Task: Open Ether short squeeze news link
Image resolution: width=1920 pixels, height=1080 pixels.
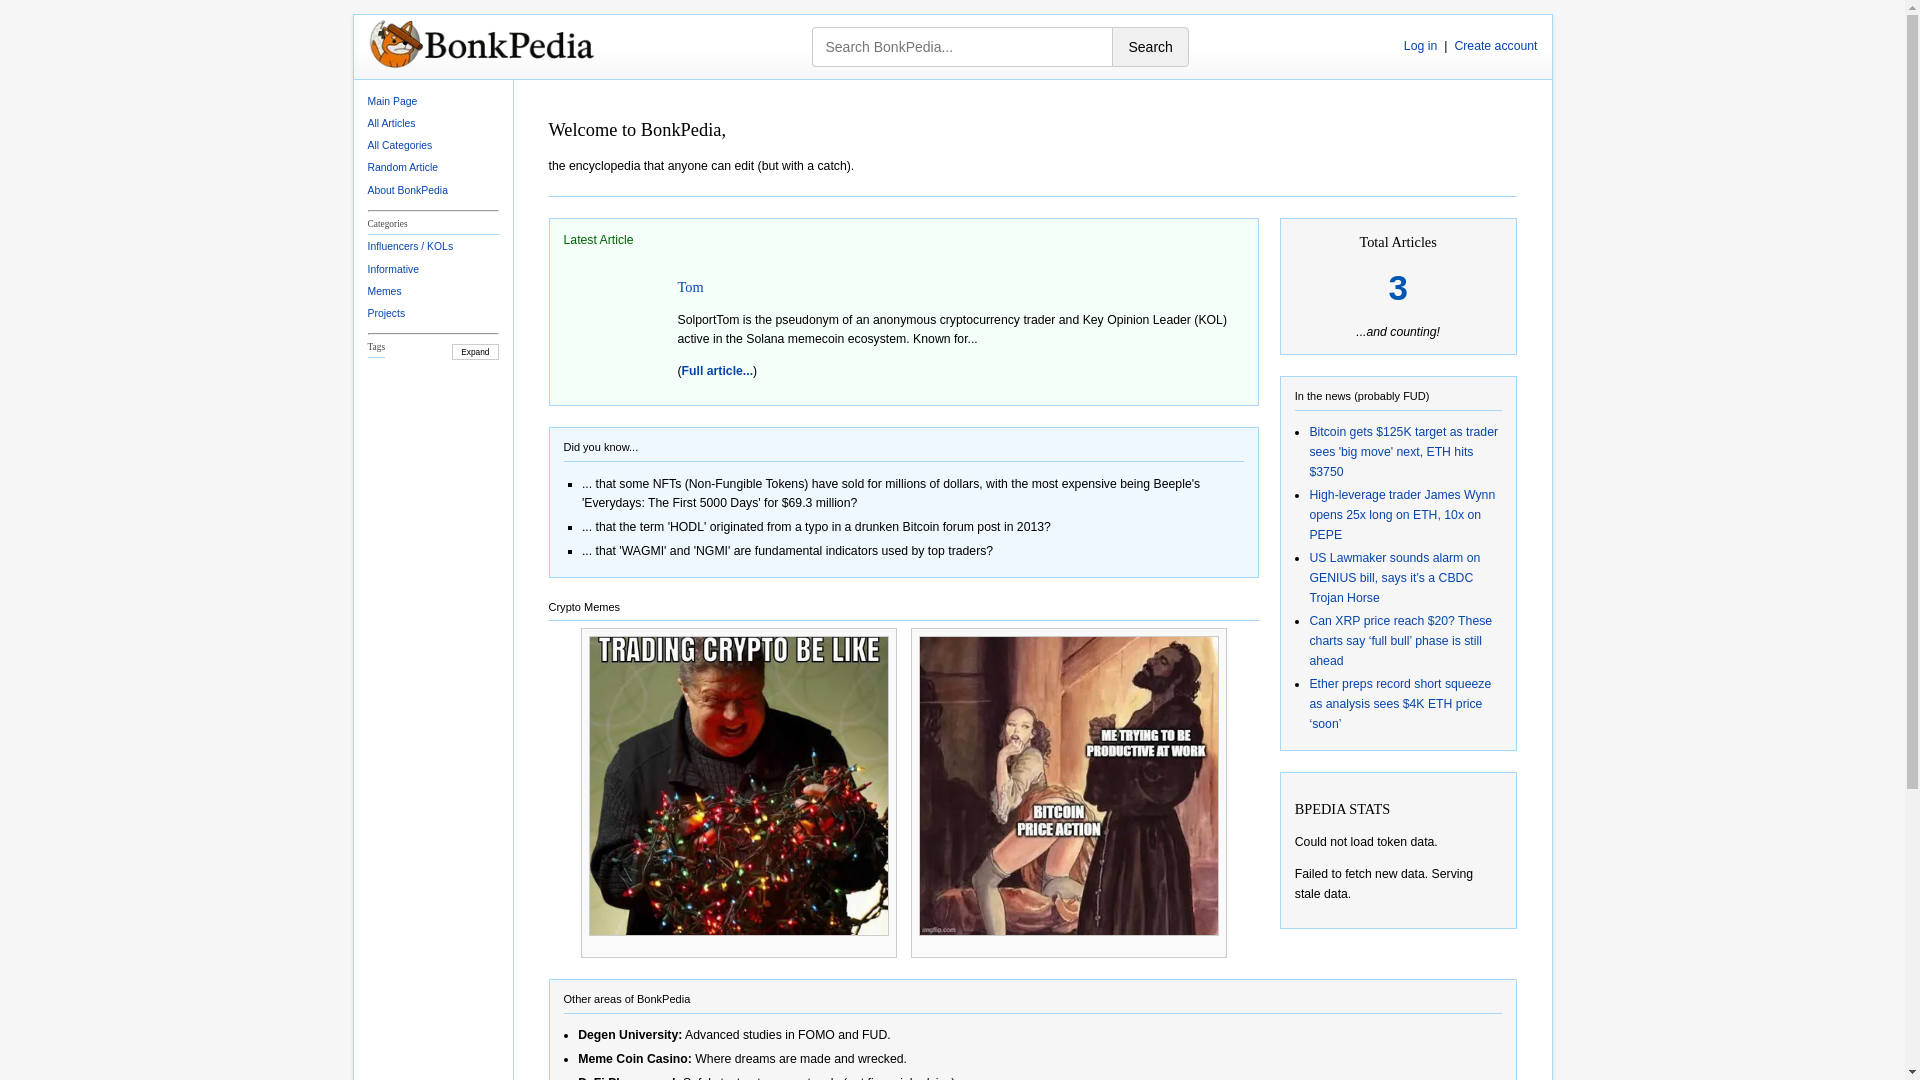Action: pos(1400,704)
